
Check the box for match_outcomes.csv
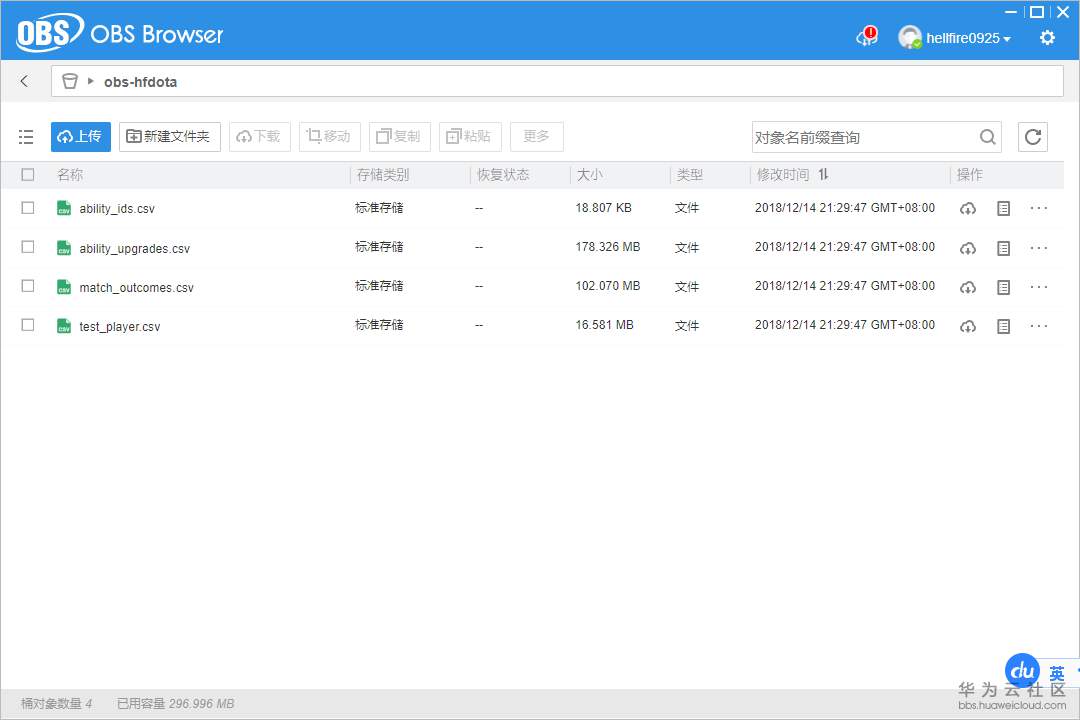(28, 285)
